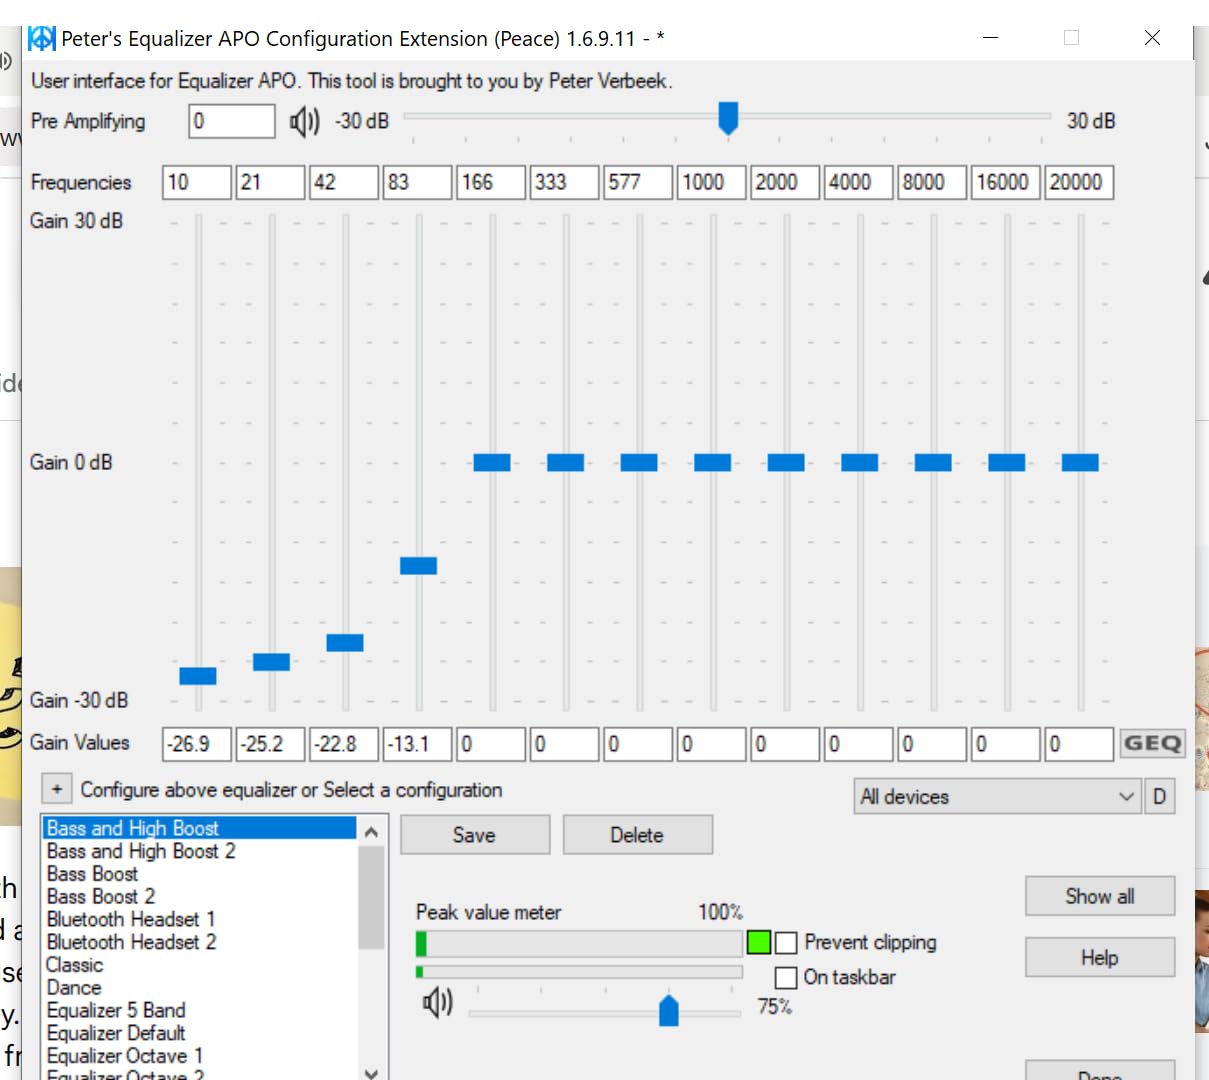Select Bluetooth Headset 2 configuration
The width and height of the screenshot is (1209, 1080).
[200, 942]
